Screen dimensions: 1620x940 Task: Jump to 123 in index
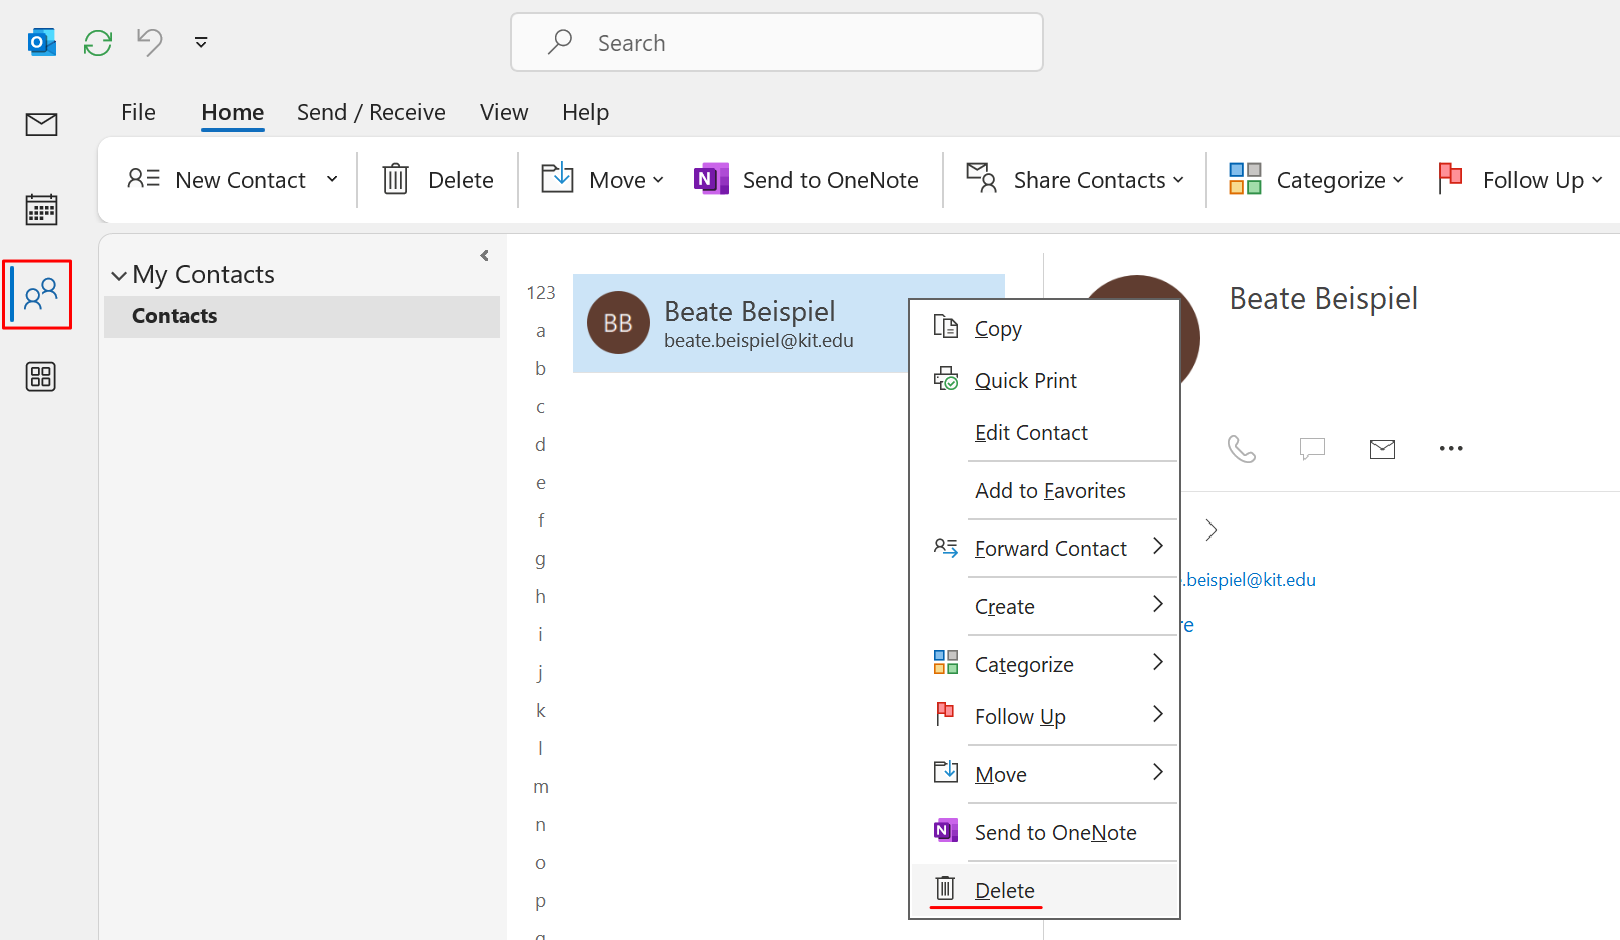tap(541, 293)
